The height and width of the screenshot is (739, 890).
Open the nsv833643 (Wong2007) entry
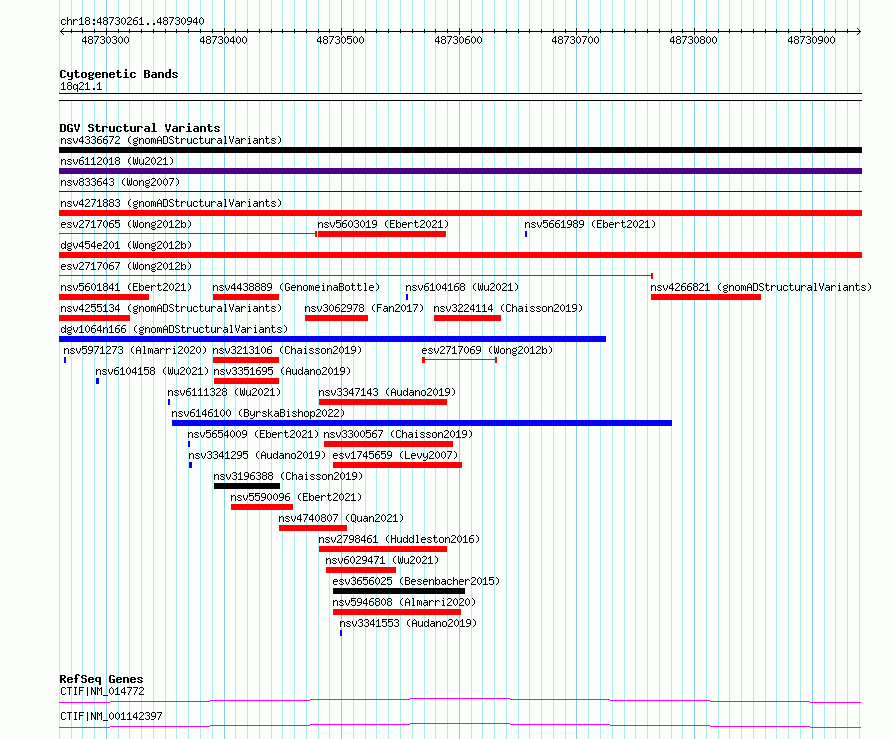click(120, 182)
